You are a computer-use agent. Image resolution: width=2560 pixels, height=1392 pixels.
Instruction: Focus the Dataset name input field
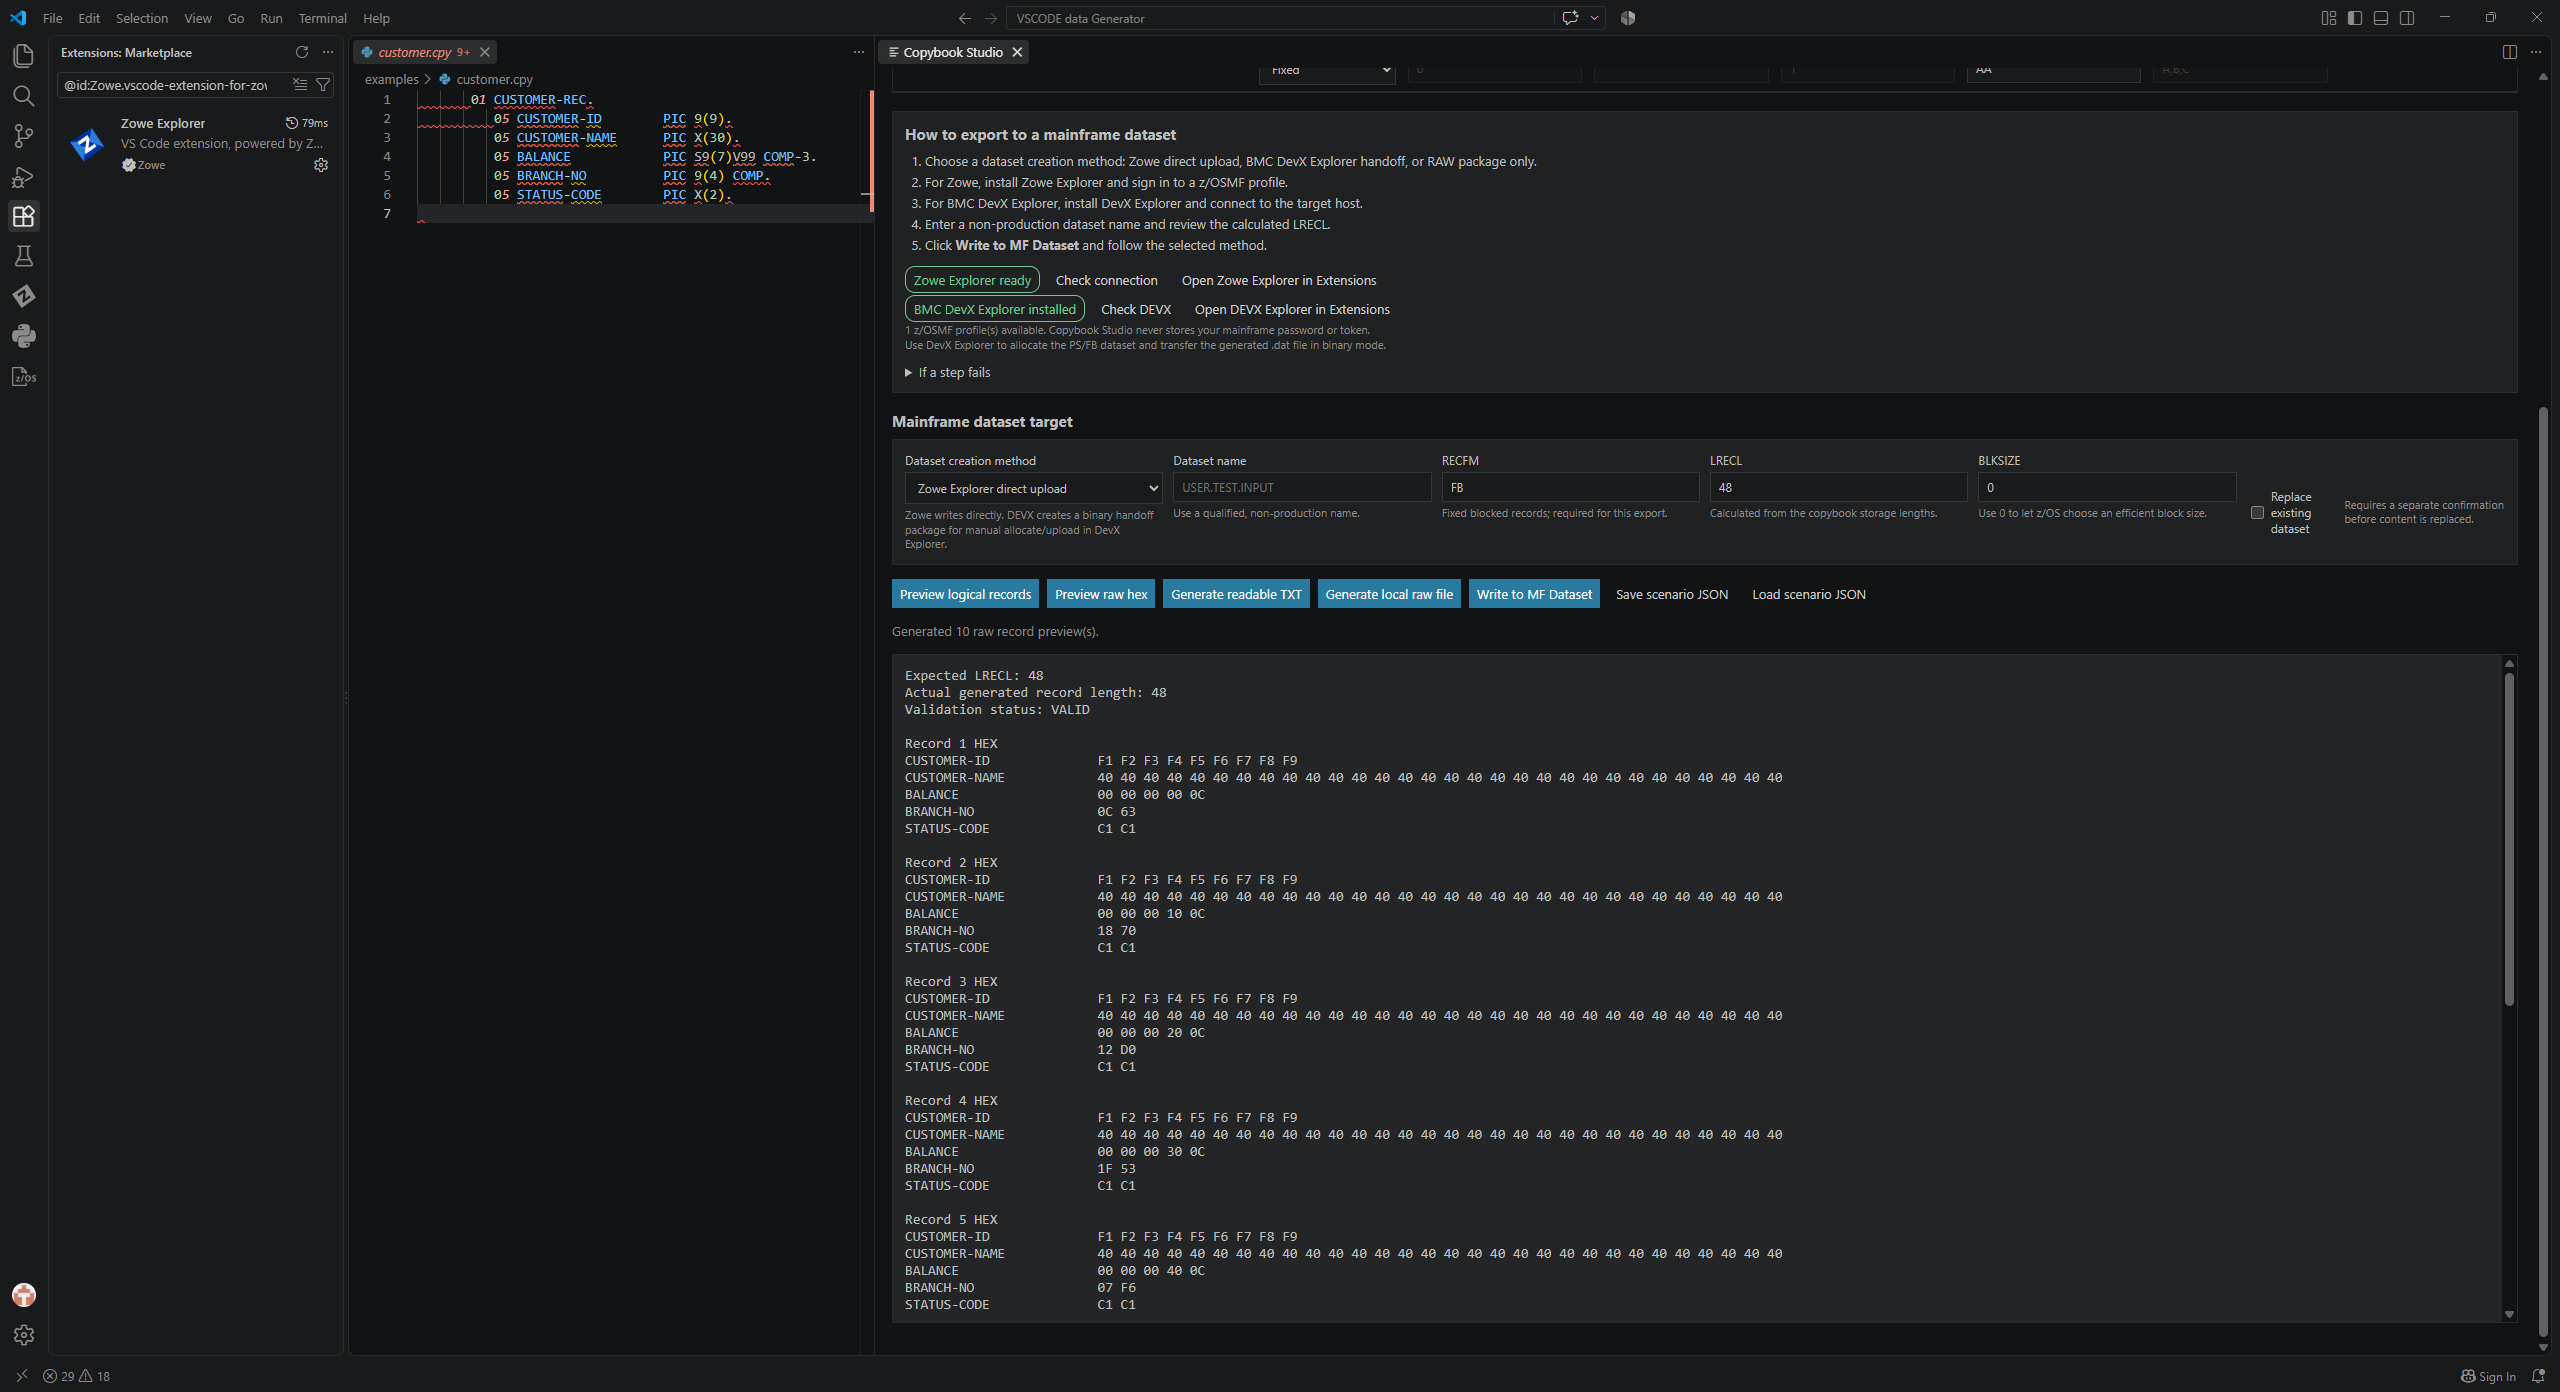(x=1302, y=487)
